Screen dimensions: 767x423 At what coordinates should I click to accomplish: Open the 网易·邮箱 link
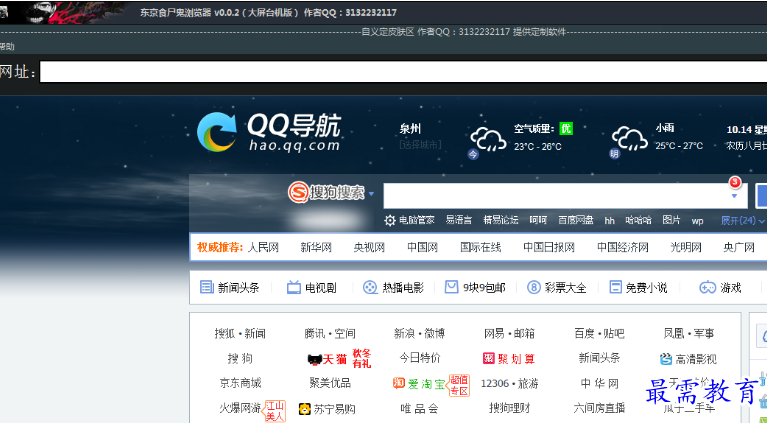[510, 334]
